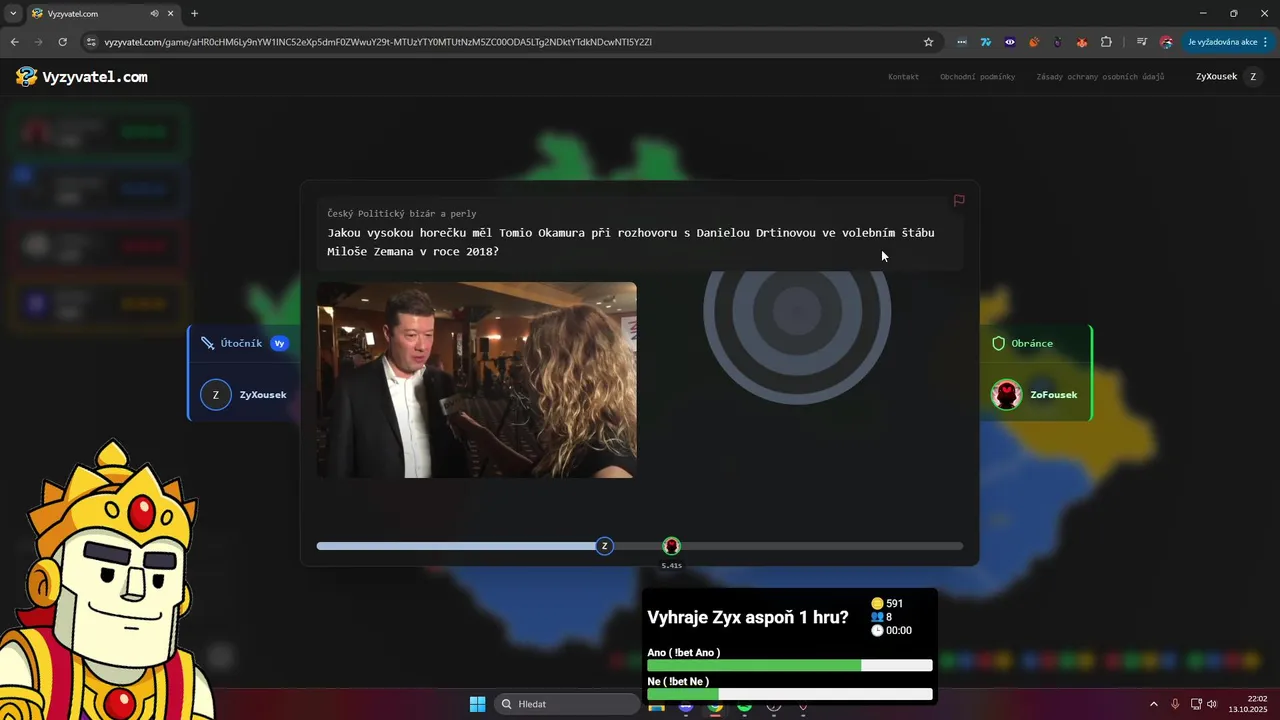Open the grey dotted browser extension
The height and width of the screenshot is (720, 1280).
[x=962, y=42]
